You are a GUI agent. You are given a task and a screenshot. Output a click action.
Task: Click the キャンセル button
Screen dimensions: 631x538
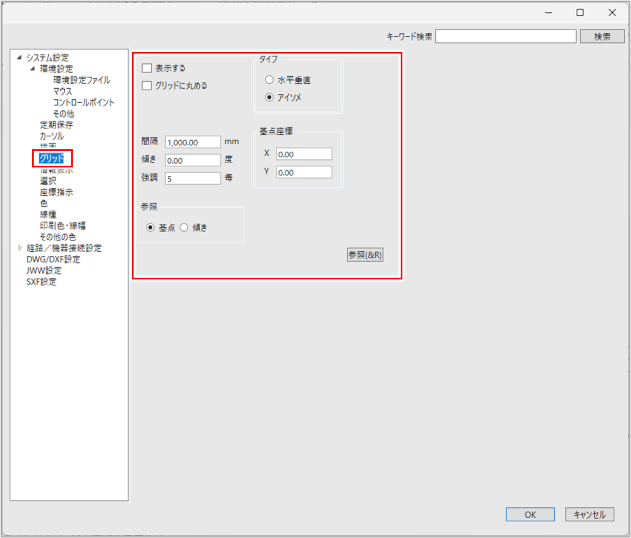tap(588, 514)
